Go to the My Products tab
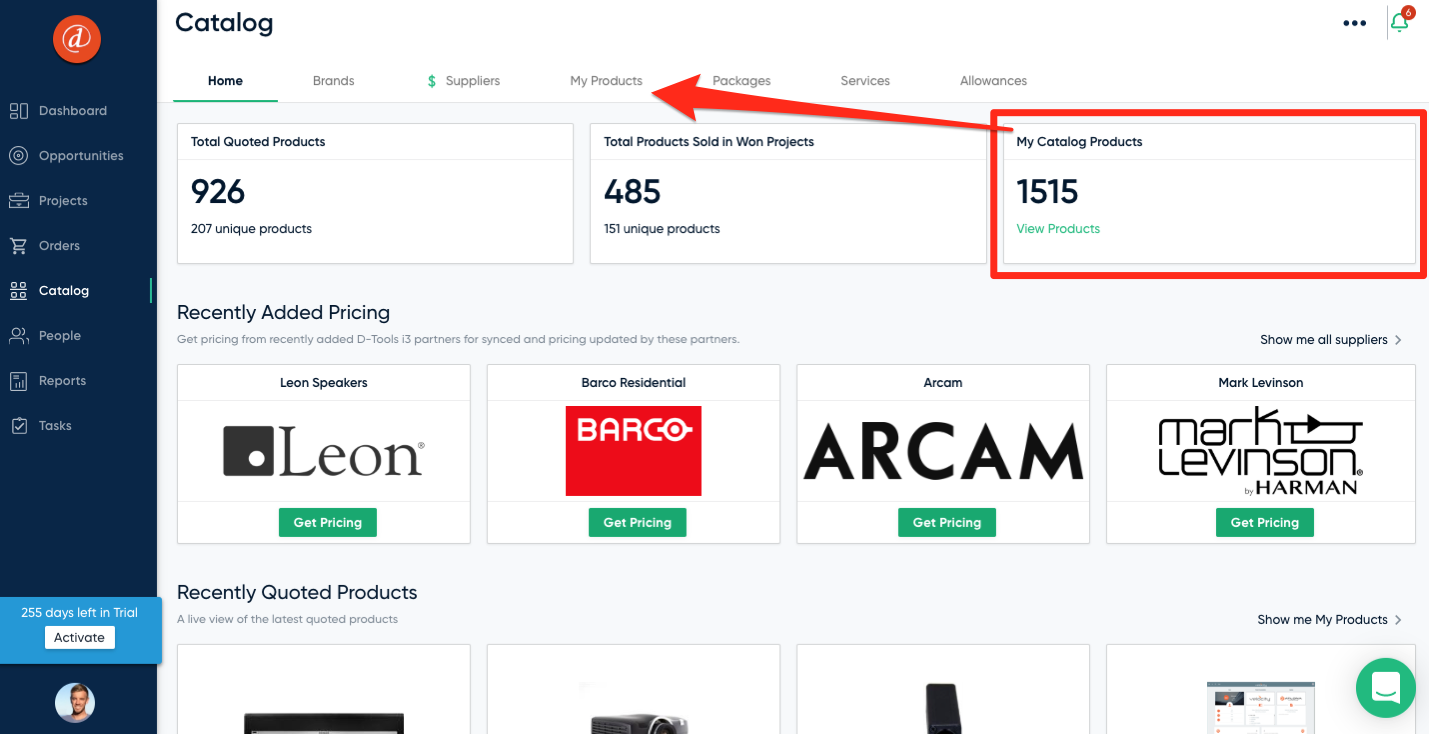 click(x=606, y=81)
